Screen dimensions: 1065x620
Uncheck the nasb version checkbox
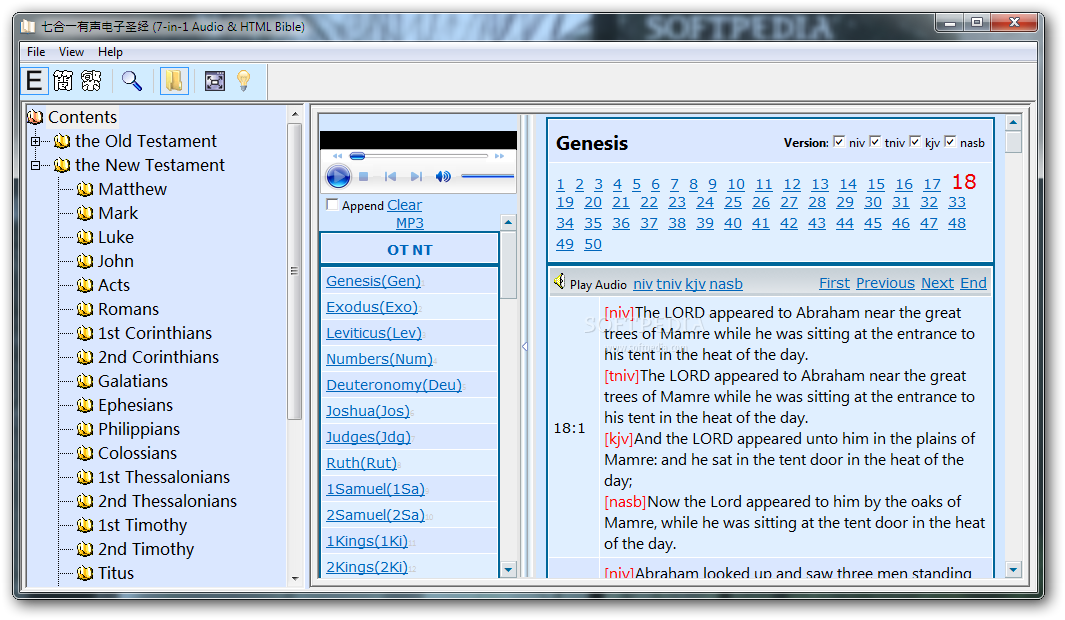[x=950, y=141]
